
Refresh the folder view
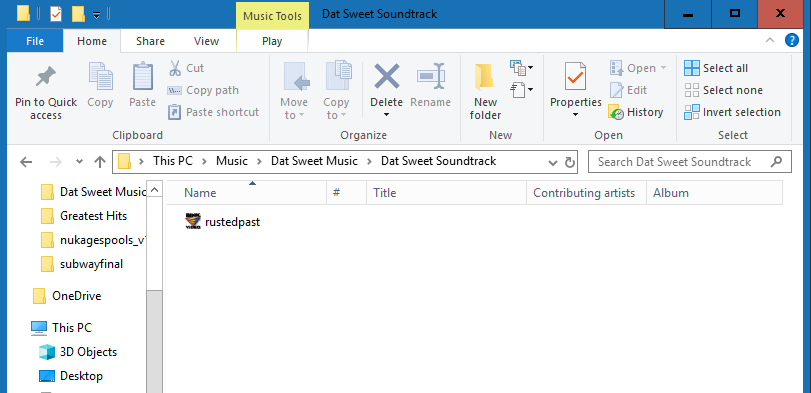569,163
